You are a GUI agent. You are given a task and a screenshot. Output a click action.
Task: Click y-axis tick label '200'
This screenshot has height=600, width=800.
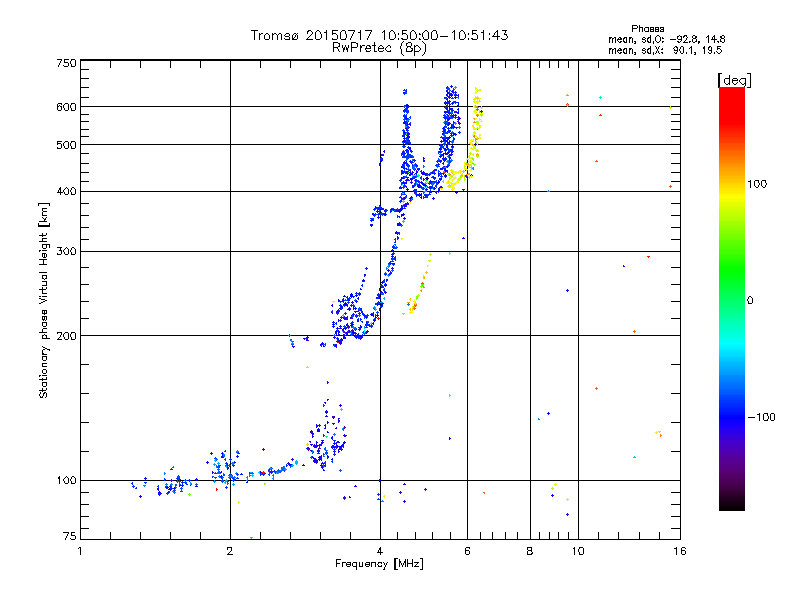[66, 336]
